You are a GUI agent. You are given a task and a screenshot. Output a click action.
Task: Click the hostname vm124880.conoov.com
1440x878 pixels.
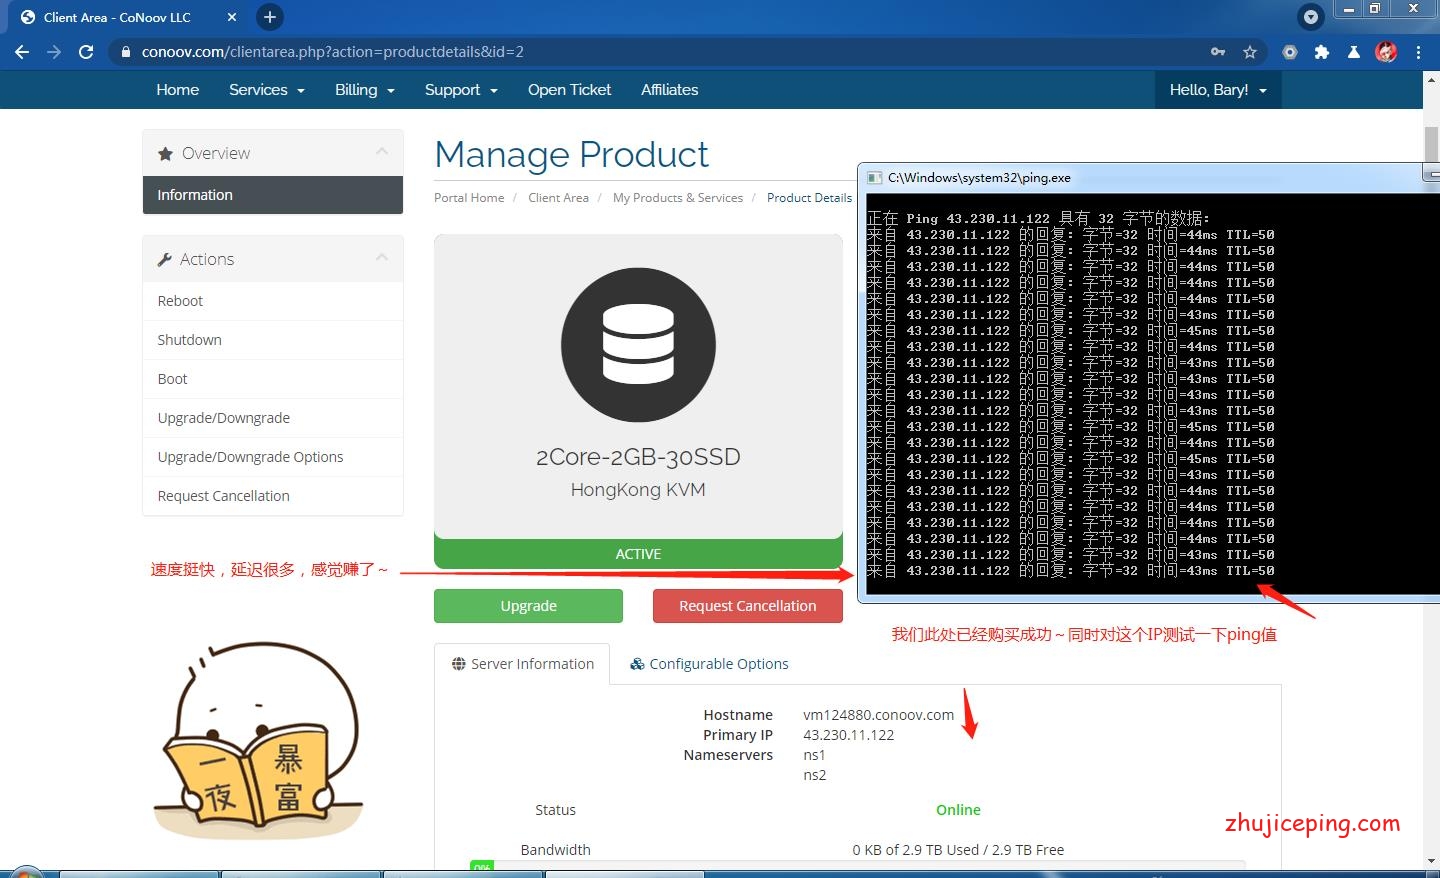coord(879,715)
